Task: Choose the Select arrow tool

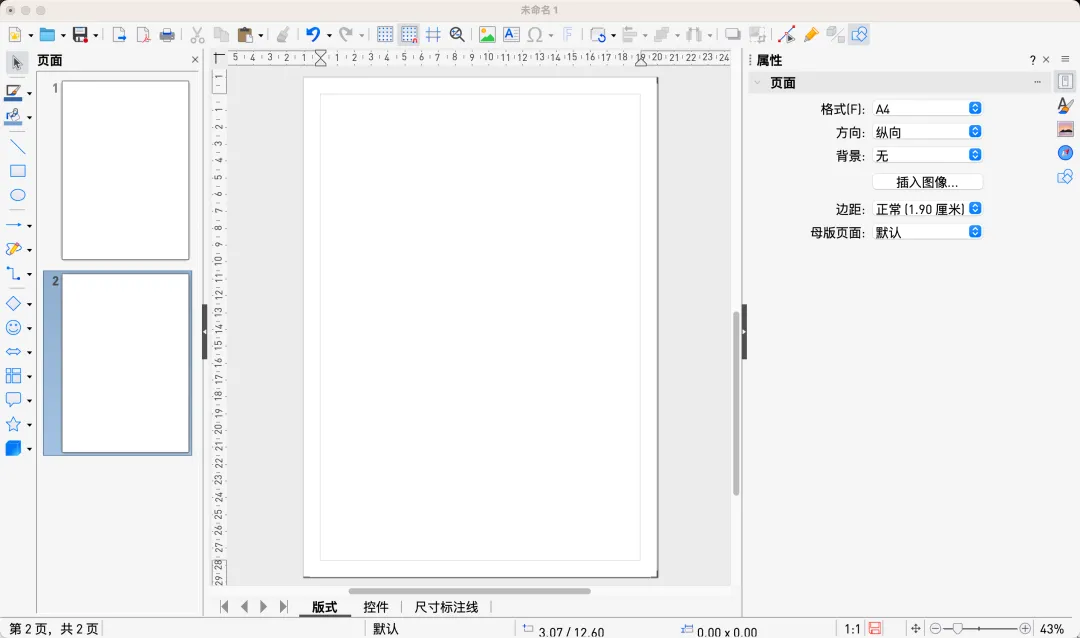Action: click(x=17, y=63)
